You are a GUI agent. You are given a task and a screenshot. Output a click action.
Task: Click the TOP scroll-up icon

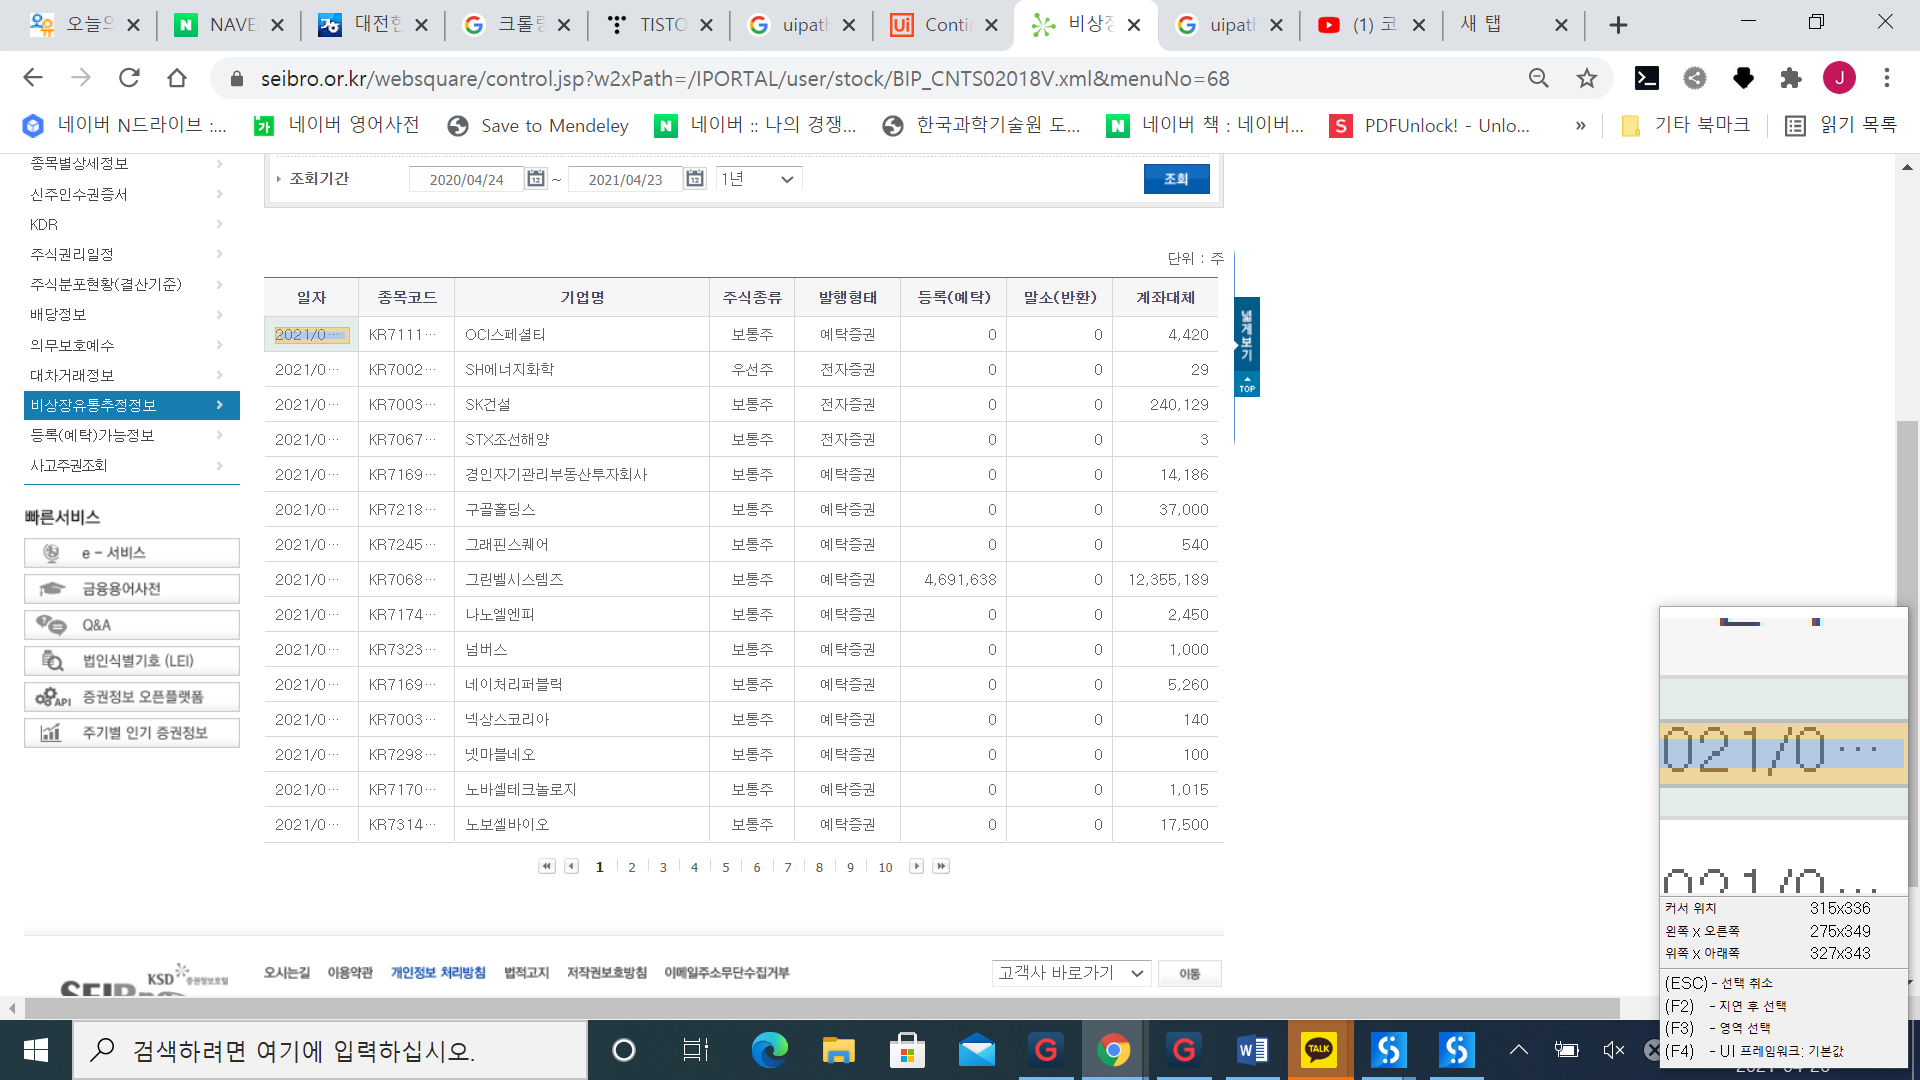pyautogui.click(x=1247, y=385)
